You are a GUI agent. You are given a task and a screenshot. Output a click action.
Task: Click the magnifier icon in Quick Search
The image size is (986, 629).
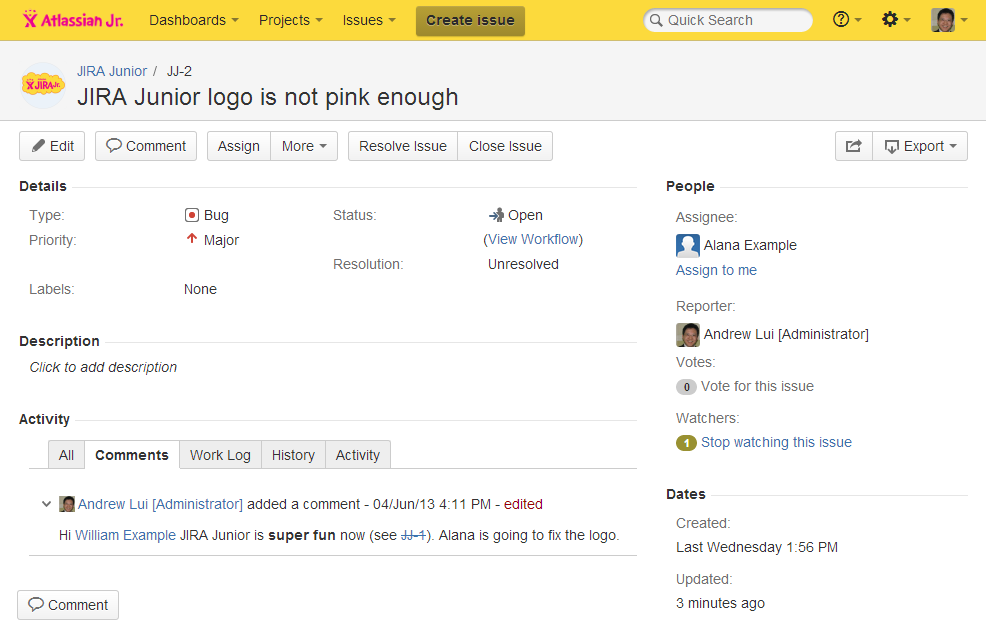point(656,20)
